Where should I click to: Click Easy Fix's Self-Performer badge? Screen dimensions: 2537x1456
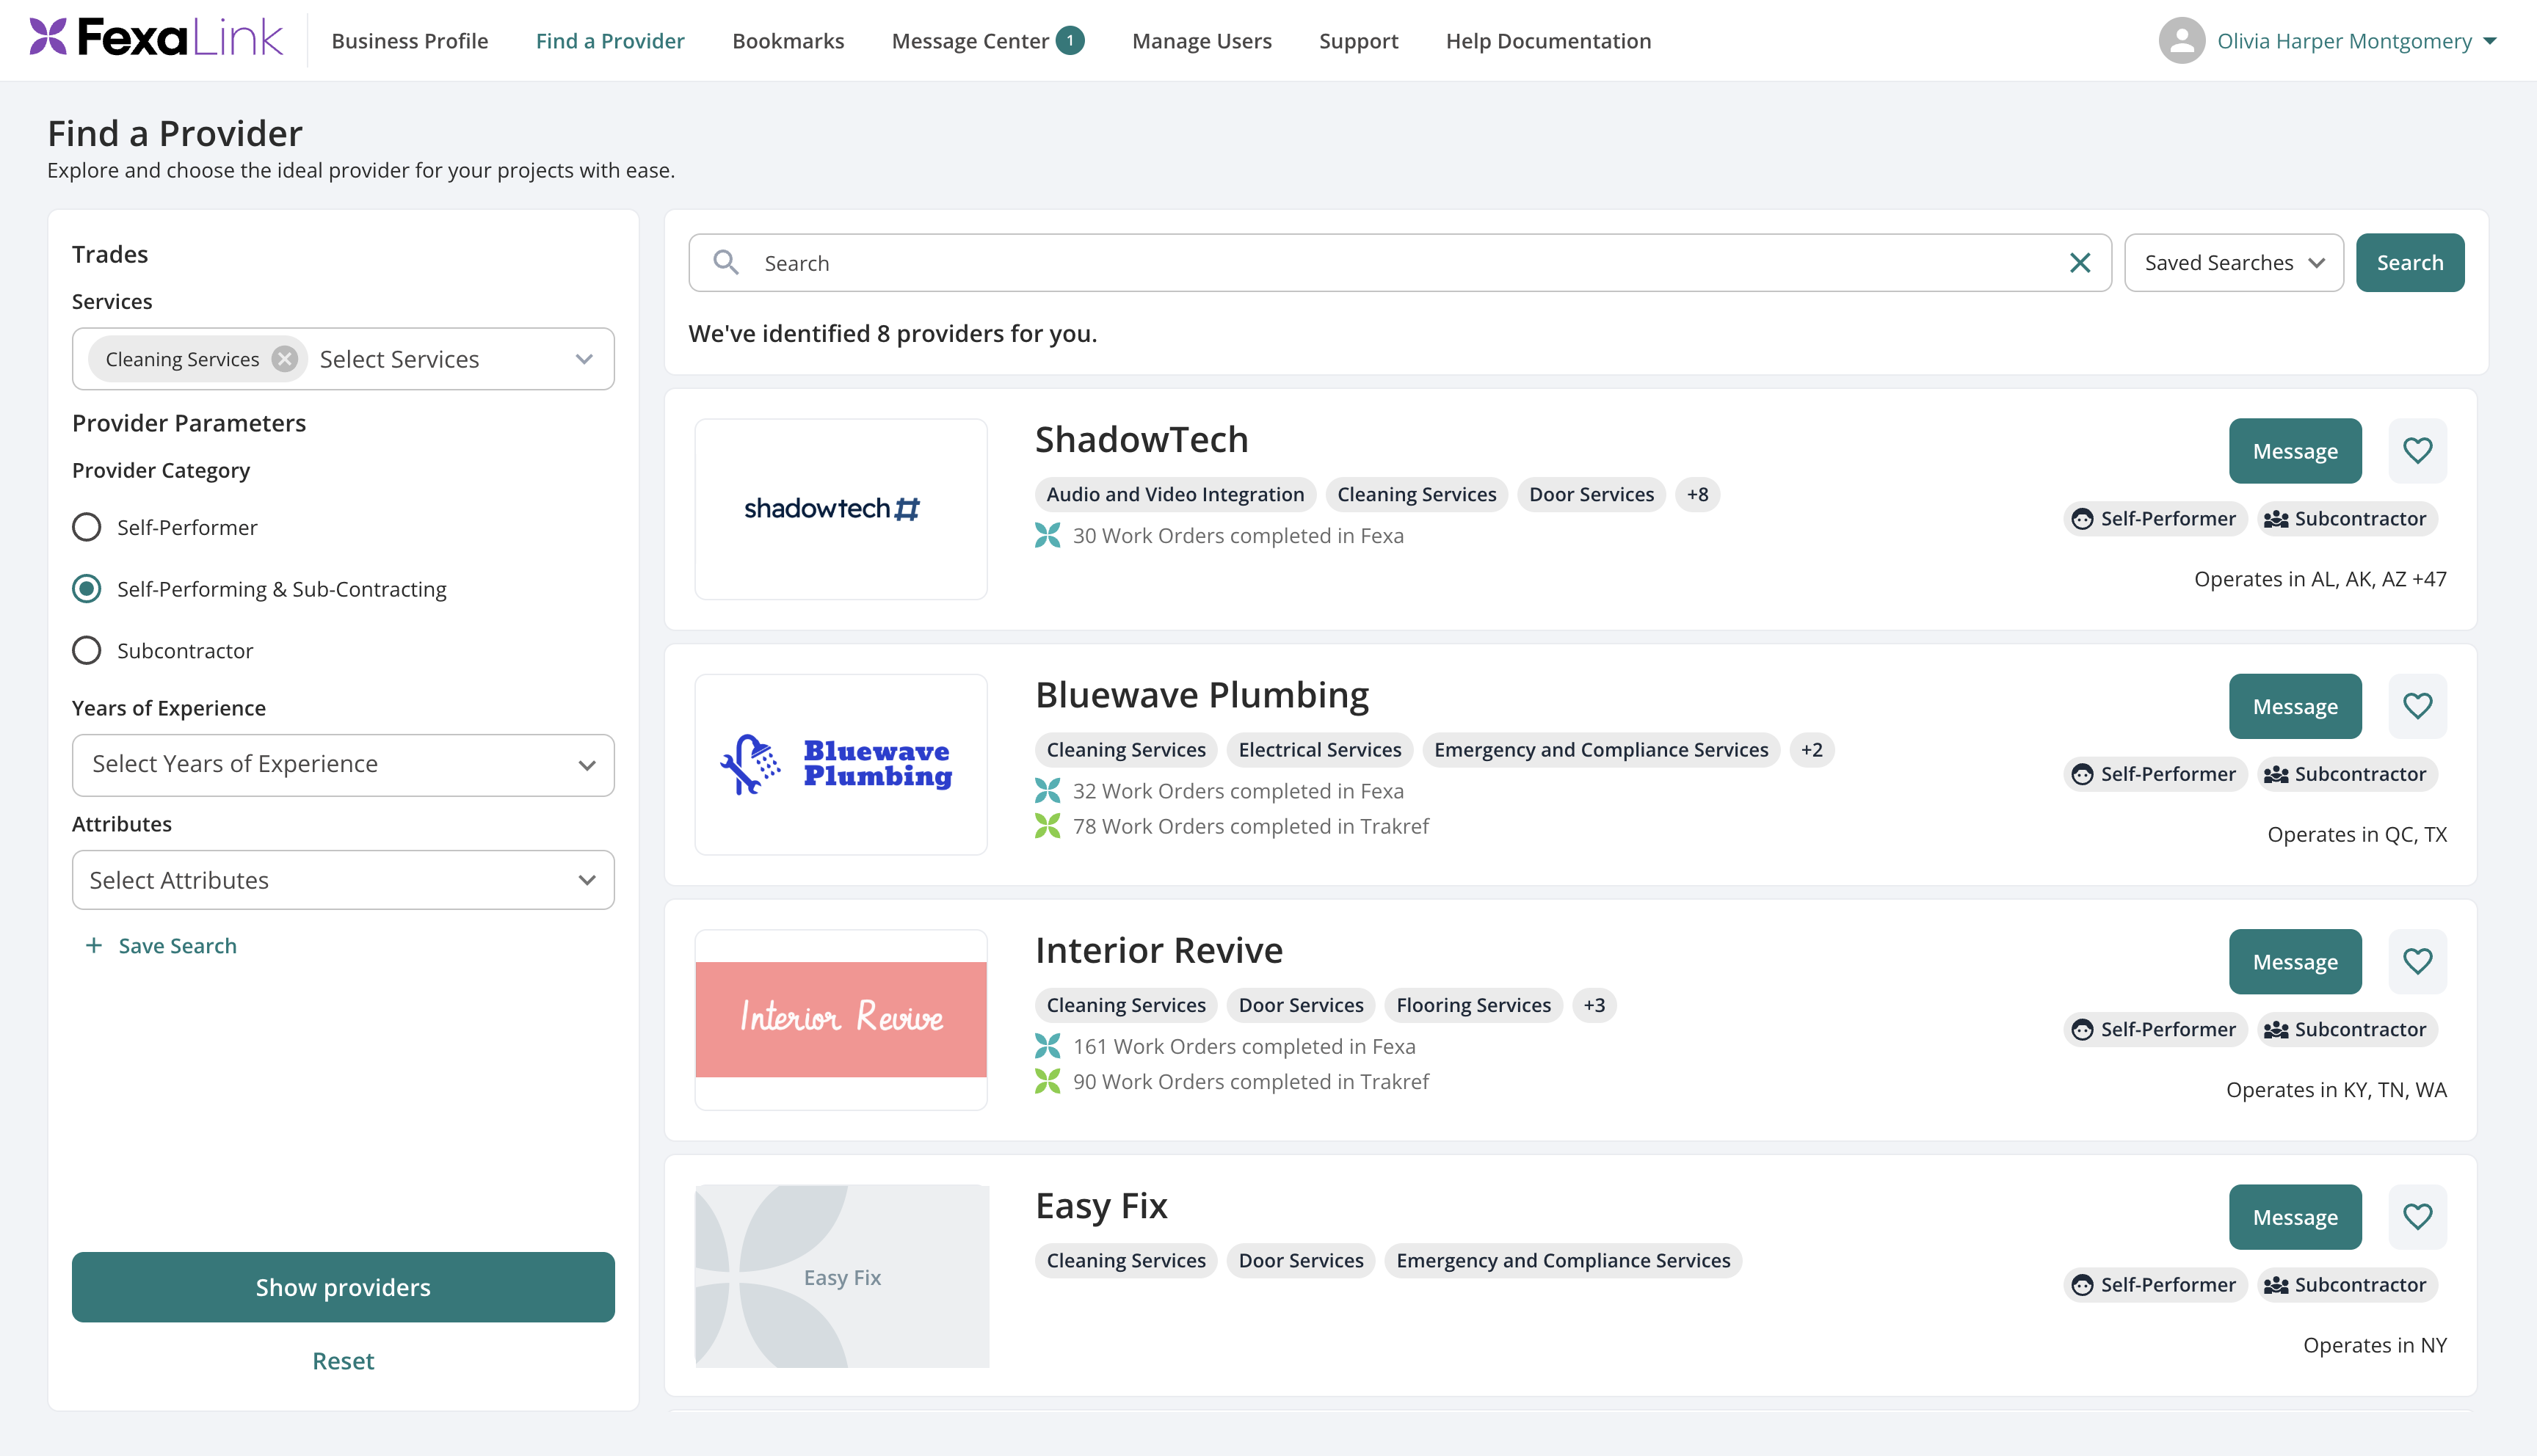point(2155,1285)
